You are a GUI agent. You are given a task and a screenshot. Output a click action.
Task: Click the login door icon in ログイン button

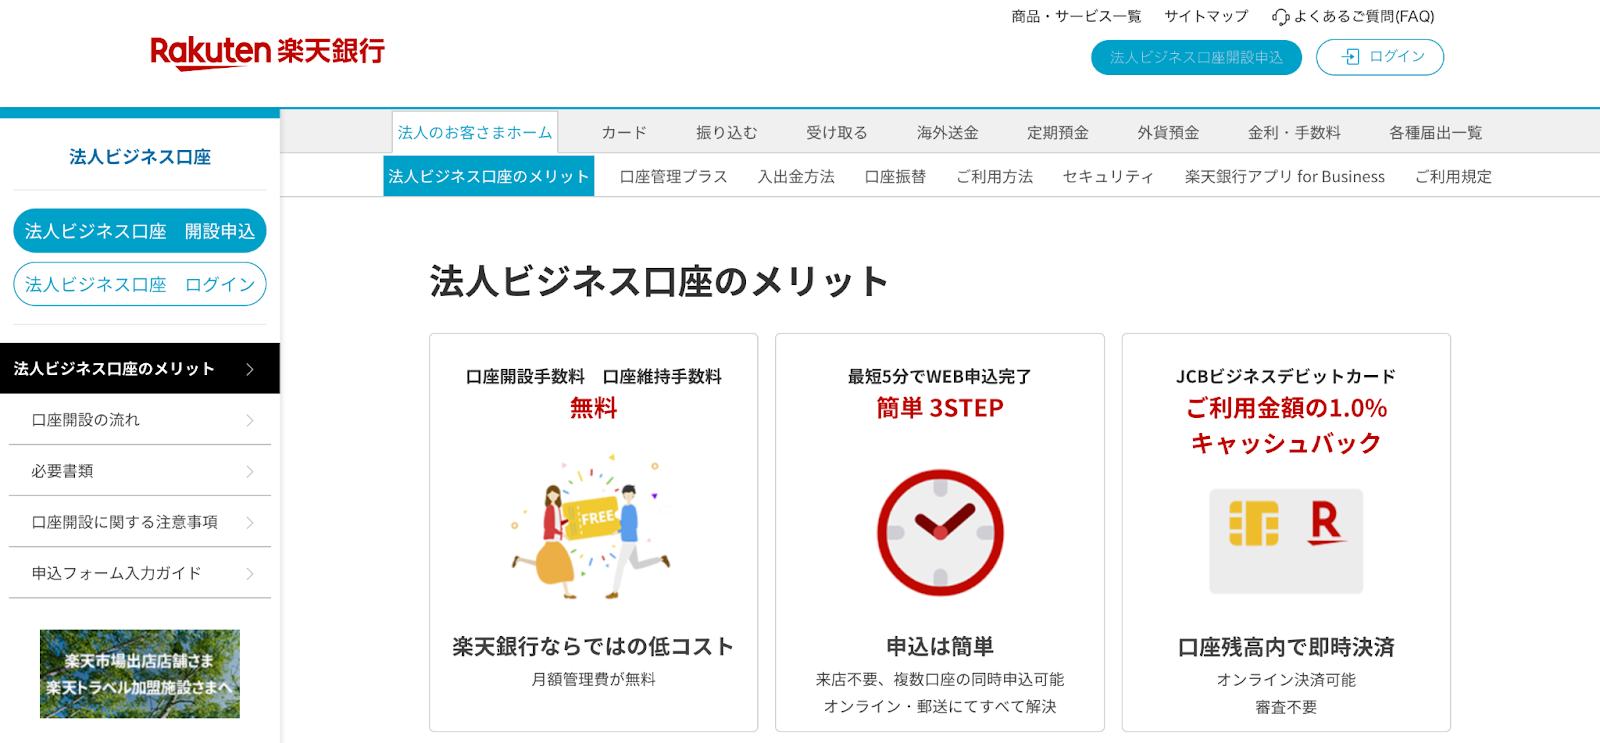click(x=1350, y=57)
